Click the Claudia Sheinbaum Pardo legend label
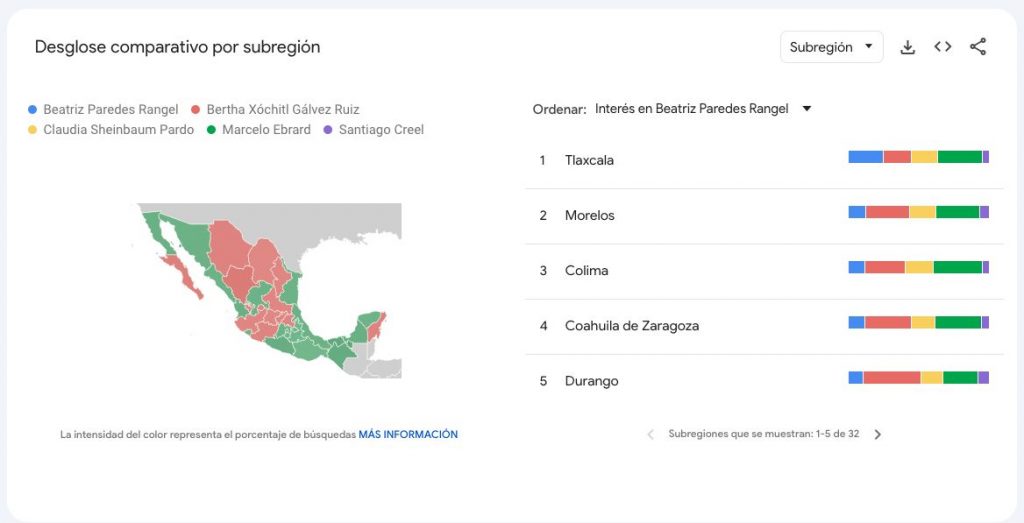 point(118,130)
